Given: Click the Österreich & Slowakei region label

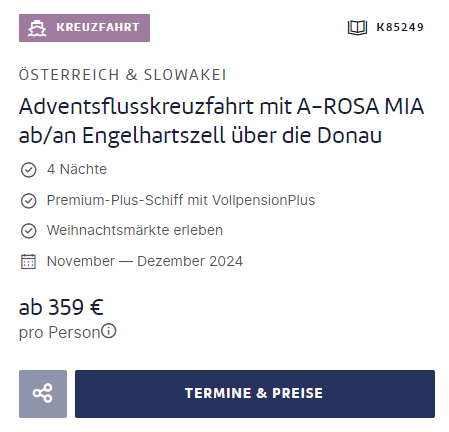Looking at the screenshot, I should (x=123, y=75).
